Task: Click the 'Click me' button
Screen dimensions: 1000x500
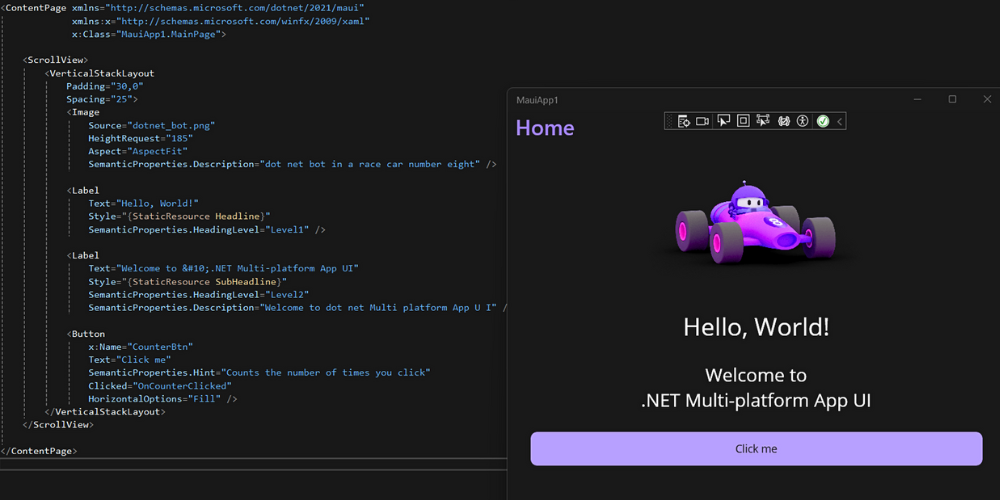Action: (x=756, y=449)
